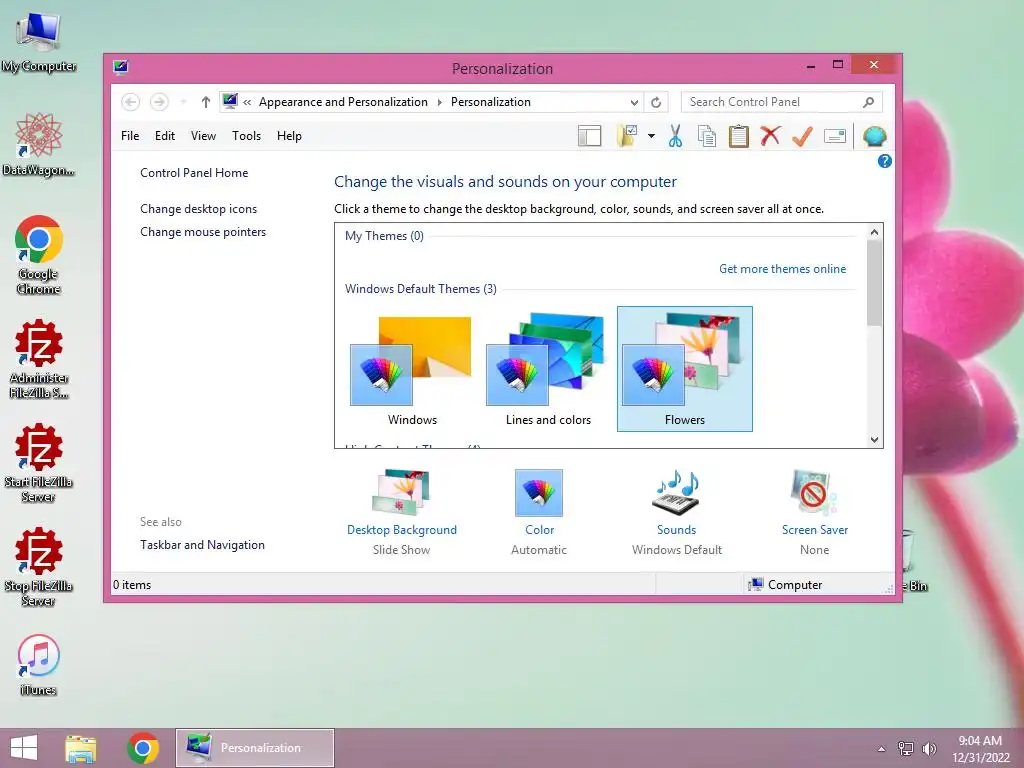Select the Lines and colors theme

pyautogui.click(x=548, y=370)
